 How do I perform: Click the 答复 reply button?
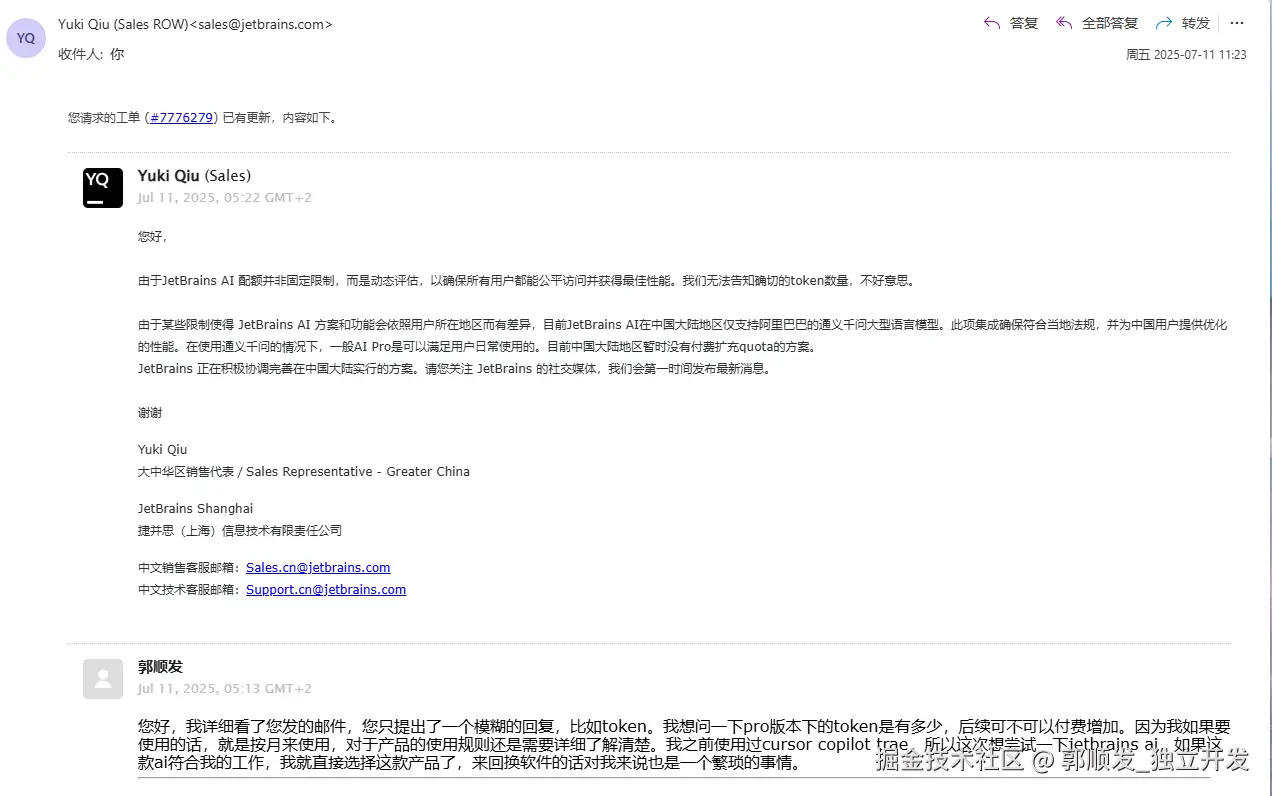(1022, 23)
